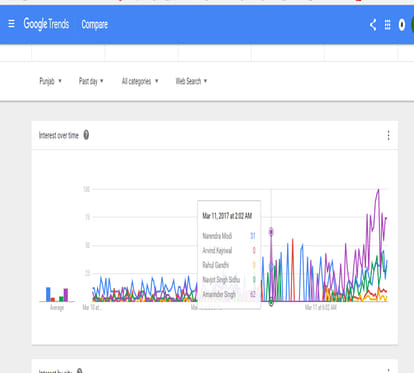Click the Mar 10 axis label
This screenshot has width=414, height=373.
(x=92, y=307)
